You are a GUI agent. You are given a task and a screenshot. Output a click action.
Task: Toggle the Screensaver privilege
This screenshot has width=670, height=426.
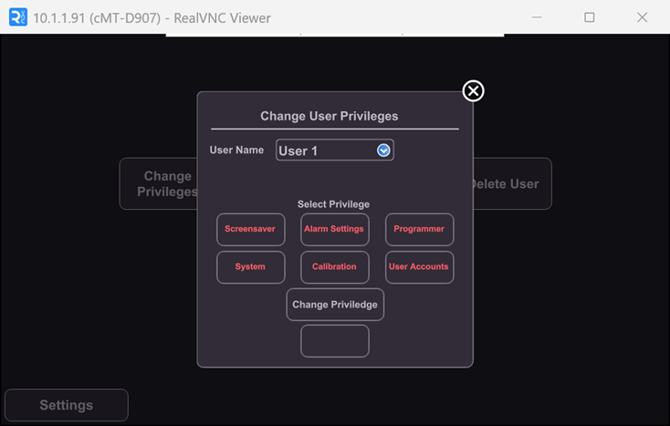[250, 229]
